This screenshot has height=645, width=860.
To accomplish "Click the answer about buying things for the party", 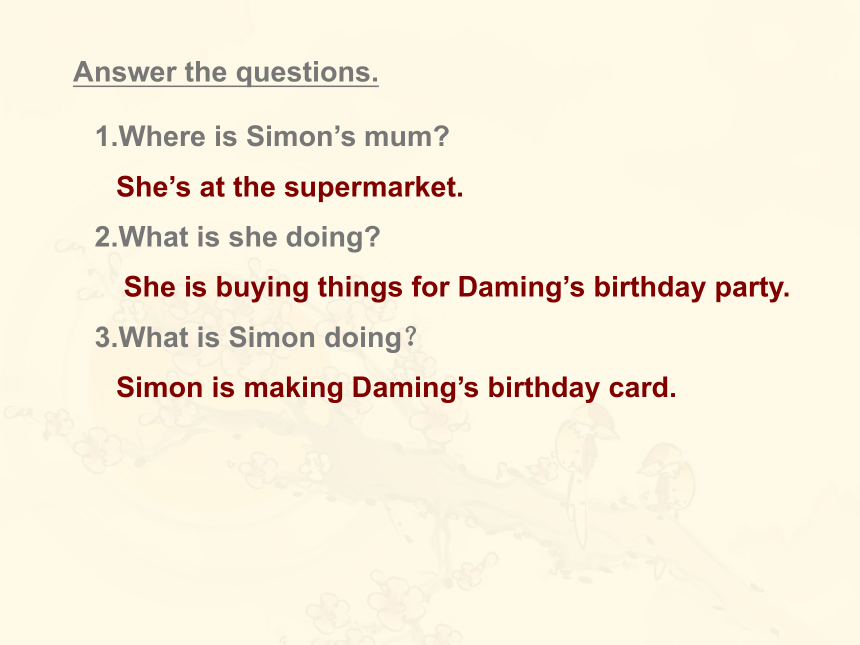I will tap(457, 287).
